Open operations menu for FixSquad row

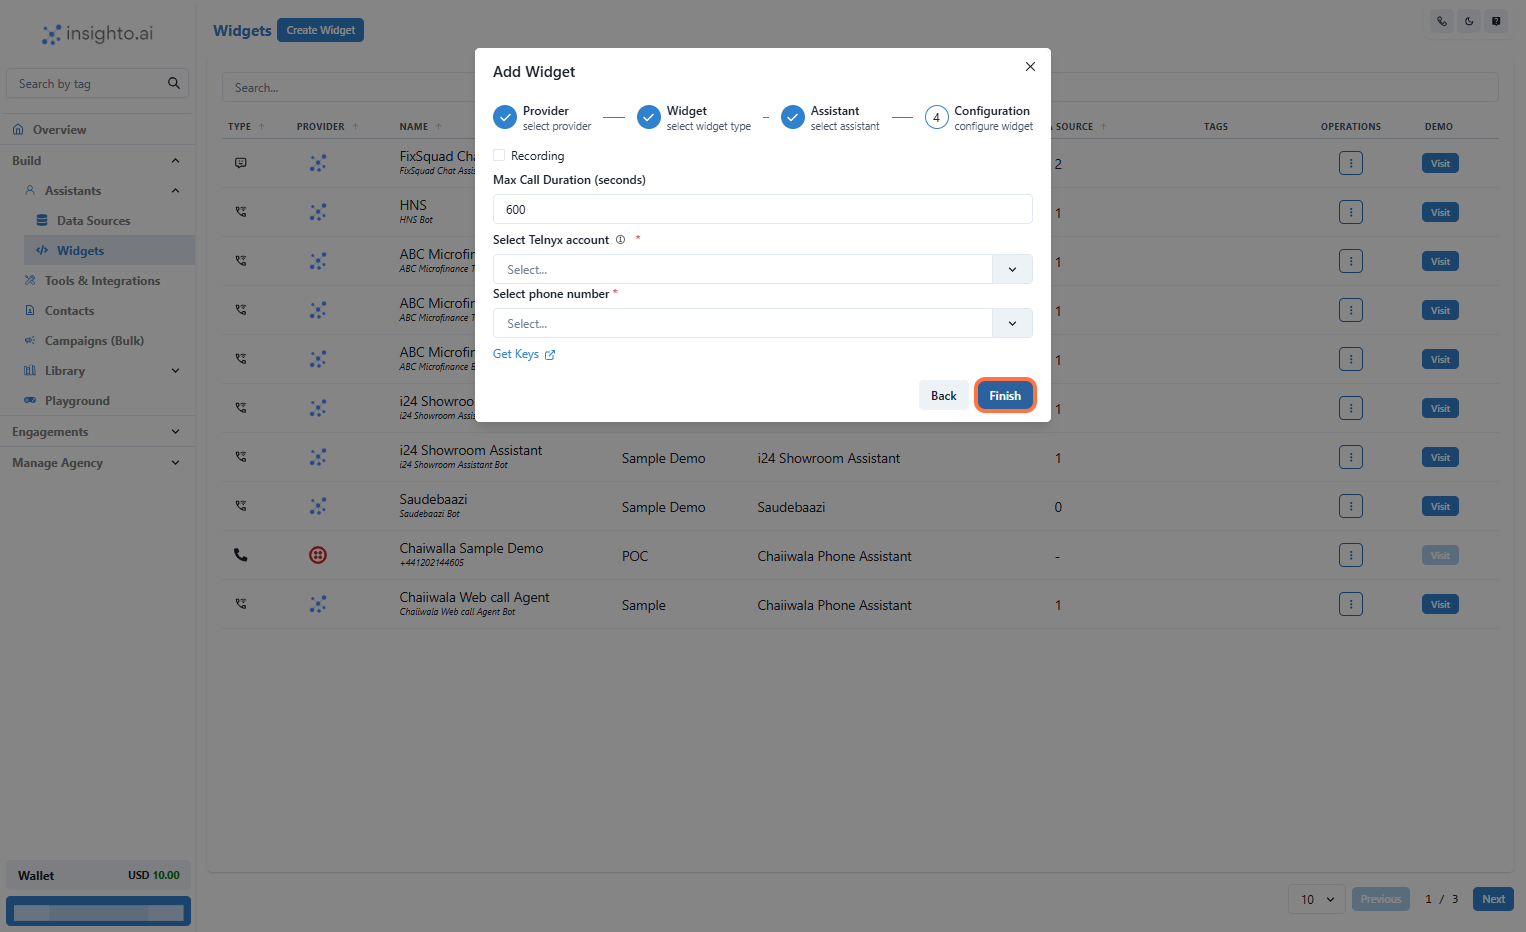point(1351,163)
